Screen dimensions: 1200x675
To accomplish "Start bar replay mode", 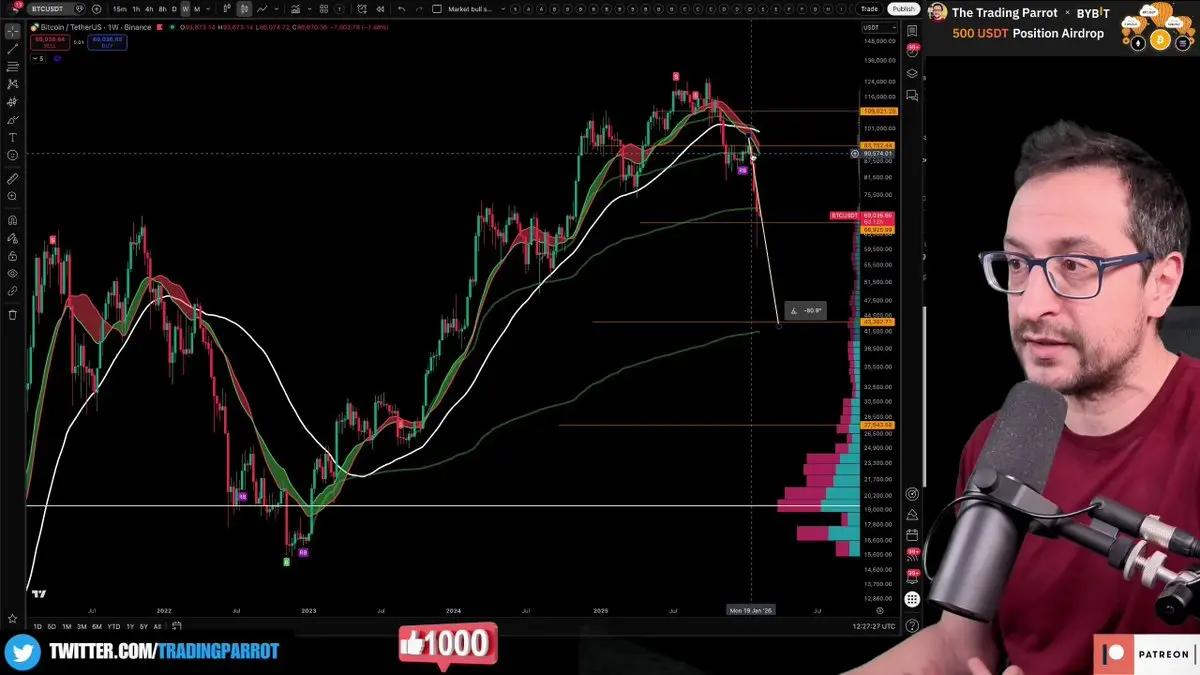I will pyautogui.click(x=380, y=9).
